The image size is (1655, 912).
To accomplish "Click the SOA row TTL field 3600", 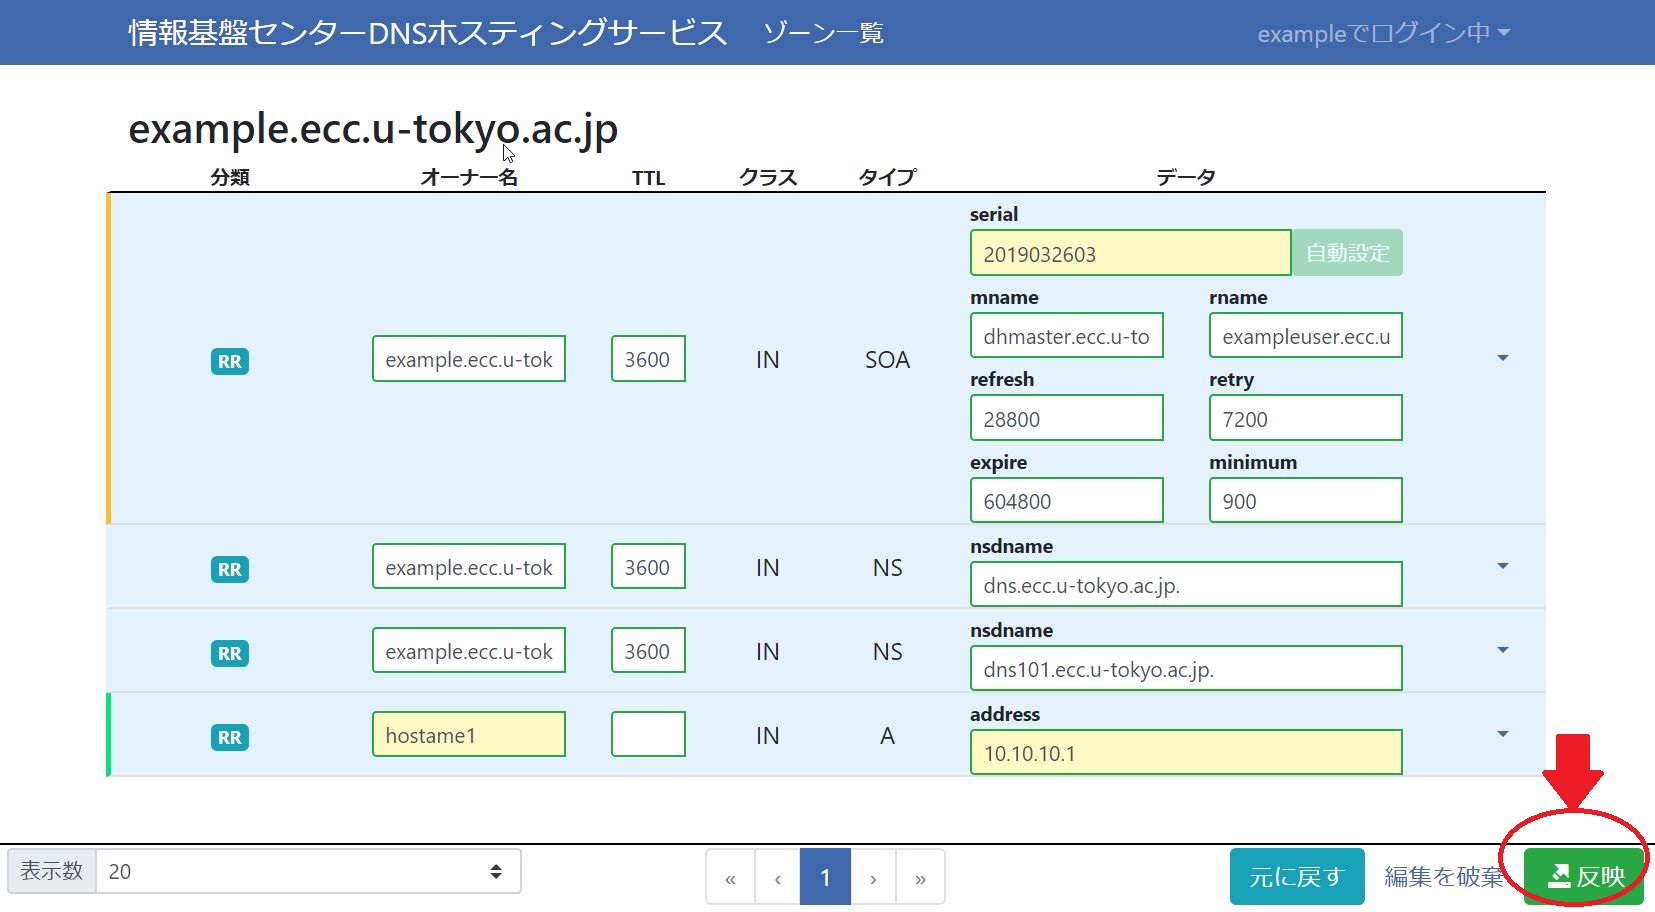I will pyautogui.click(x=648, y=359).
